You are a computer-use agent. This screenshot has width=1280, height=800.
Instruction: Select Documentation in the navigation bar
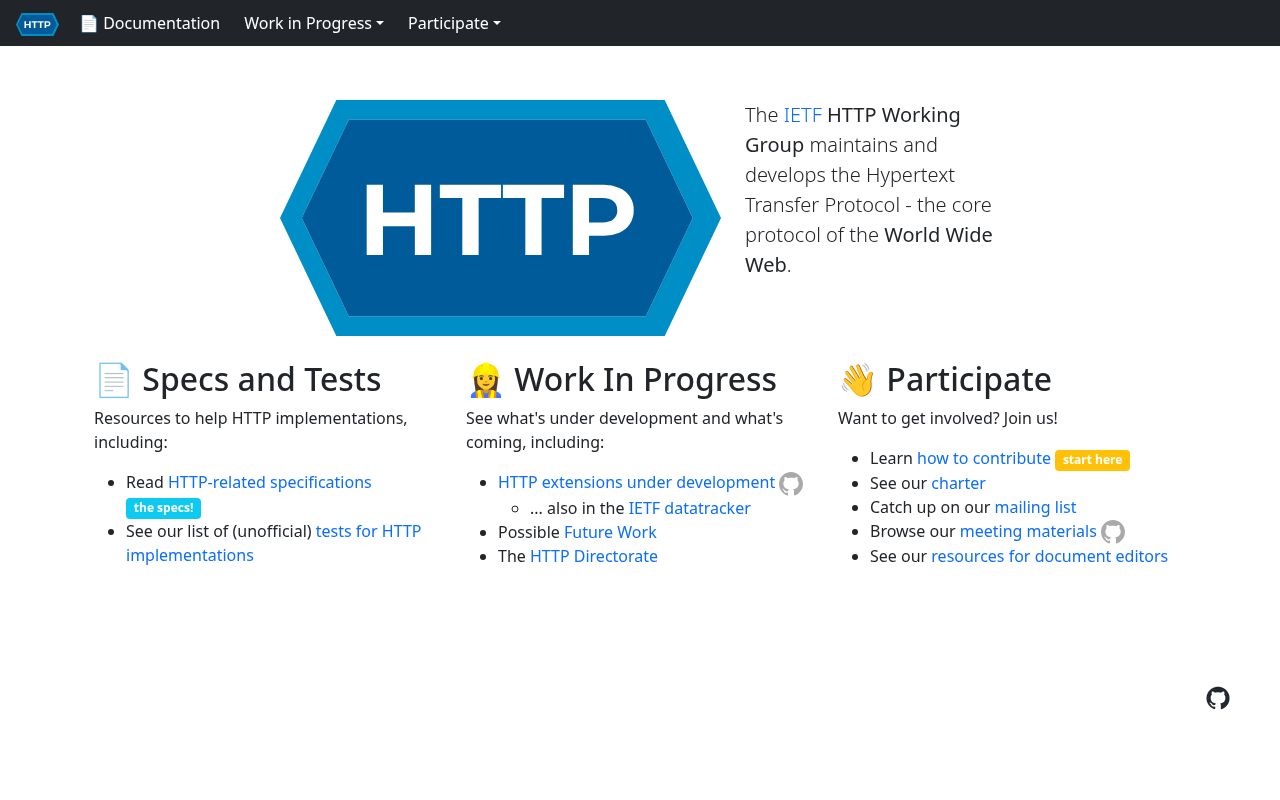(x=161, y=23)
